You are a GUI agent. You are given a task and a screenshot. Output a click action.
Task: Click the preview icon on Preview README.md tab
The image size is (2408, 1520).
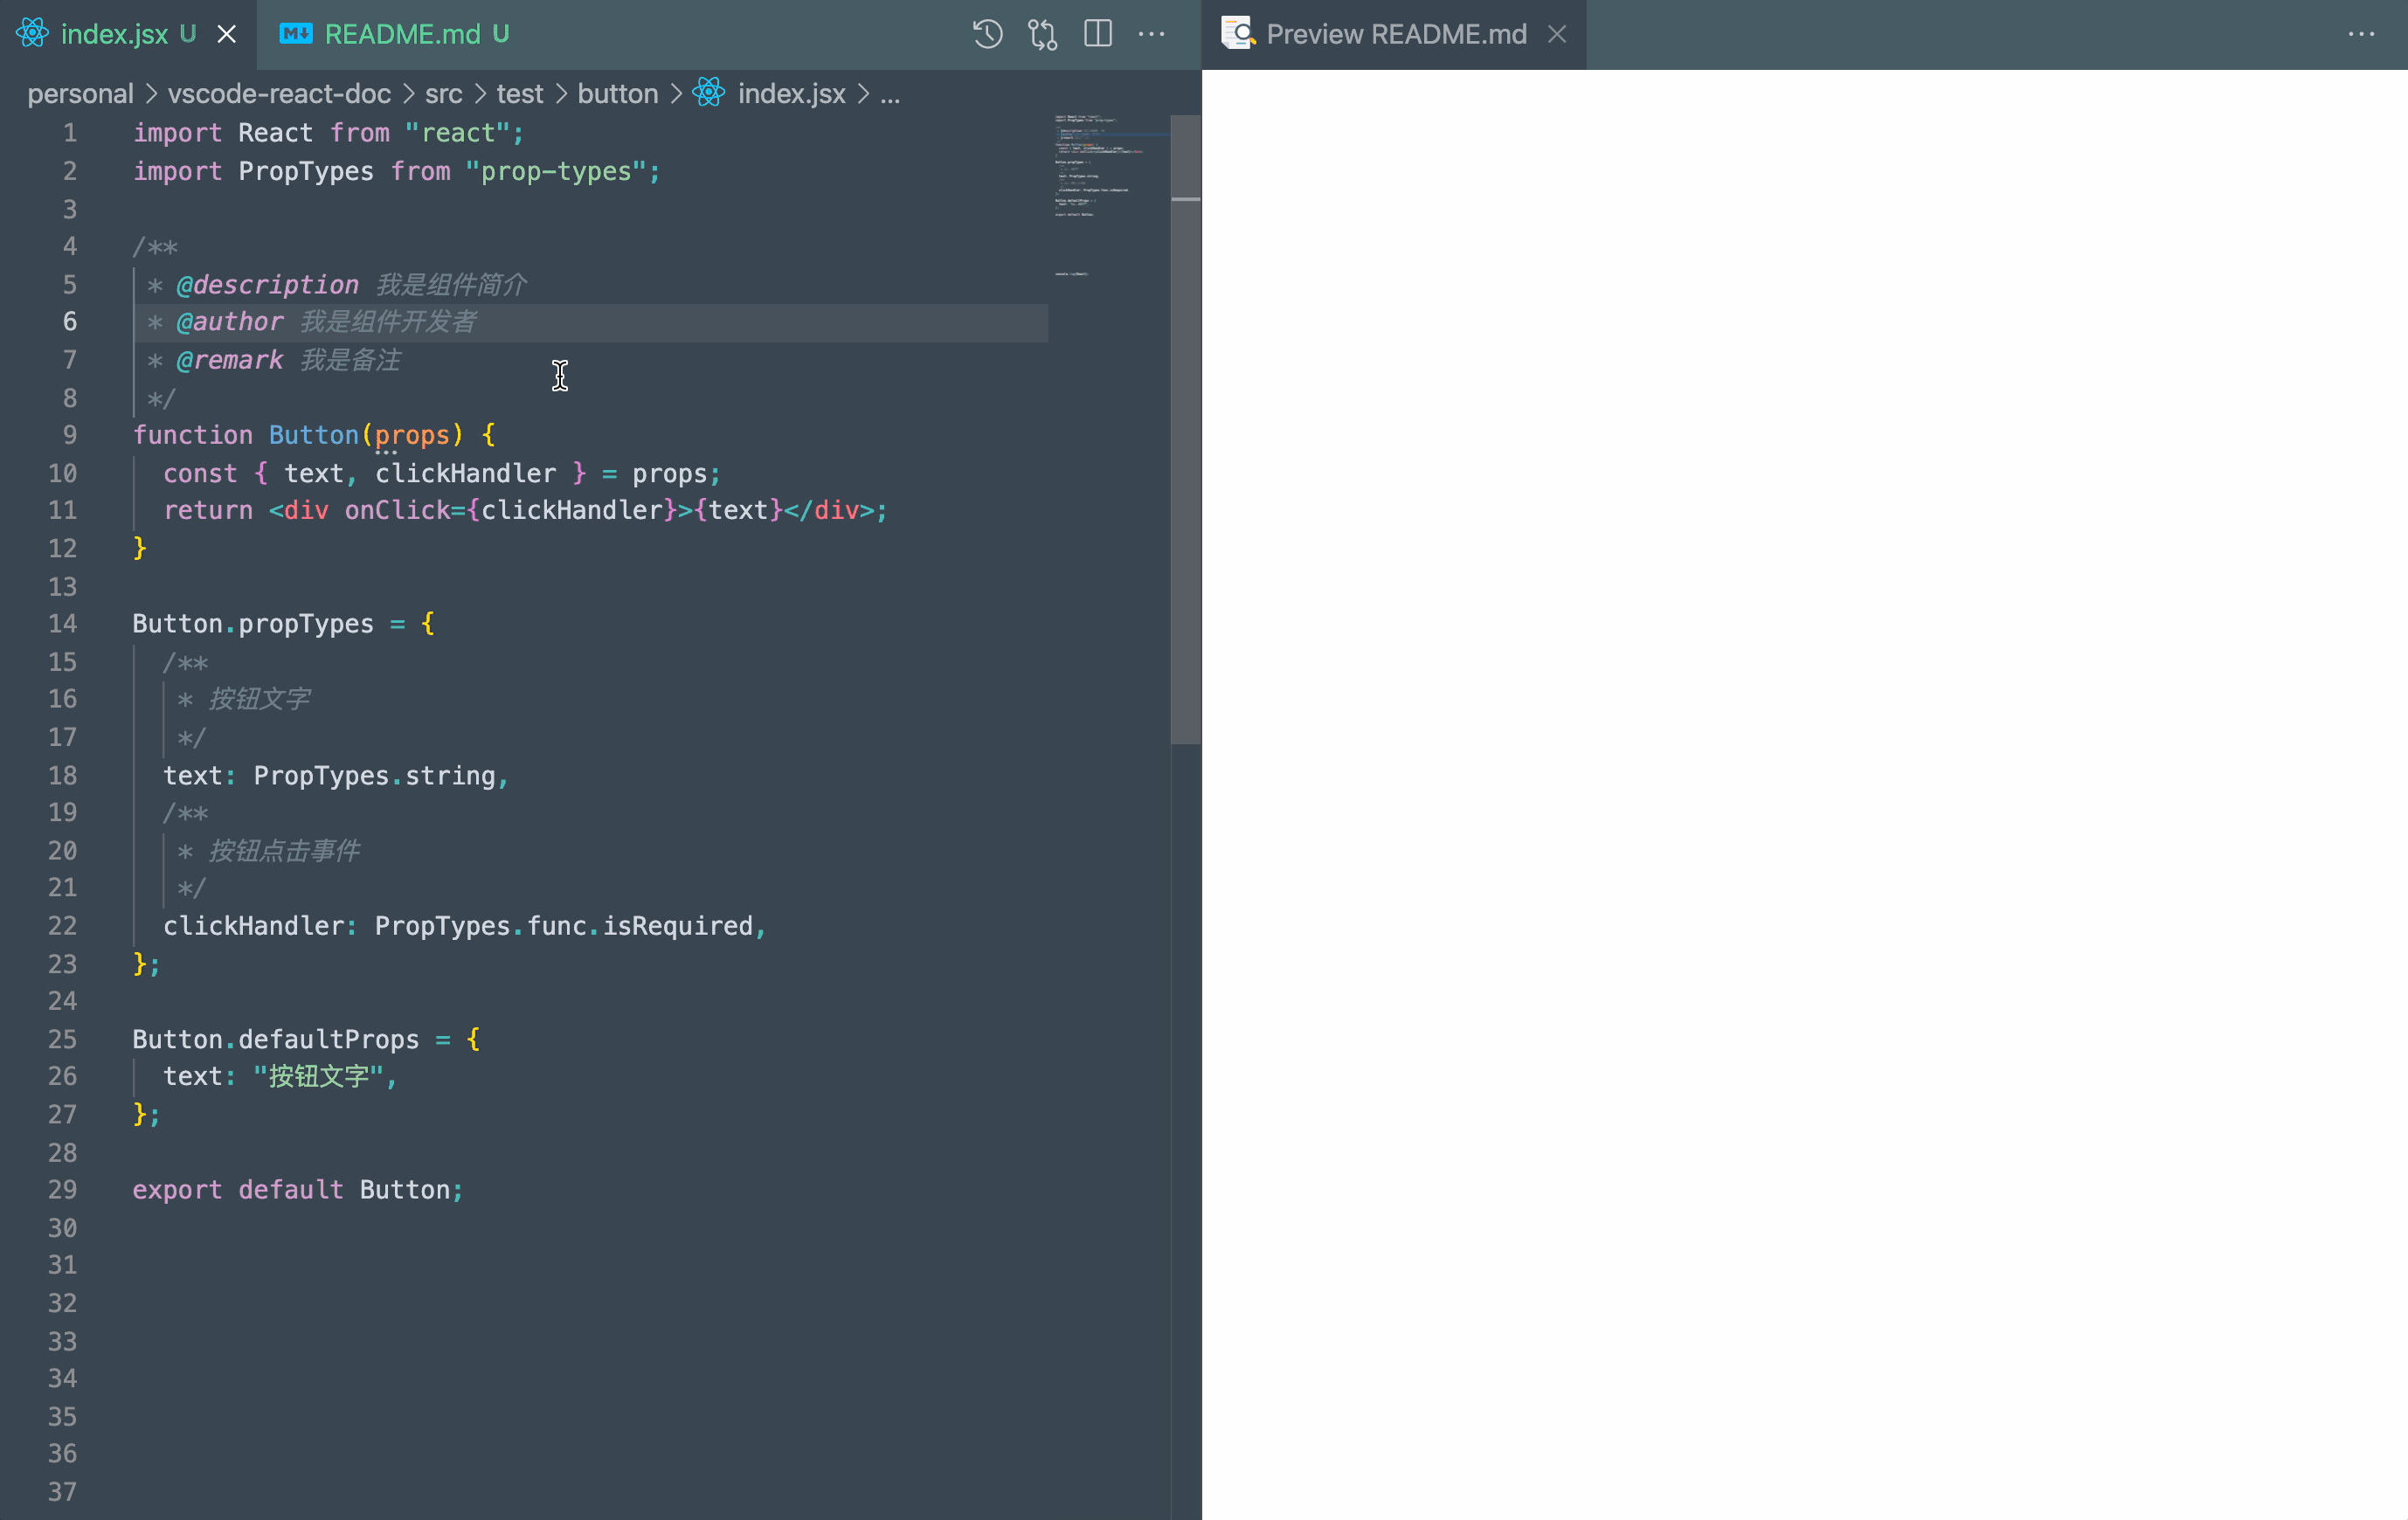point(1237,32)
